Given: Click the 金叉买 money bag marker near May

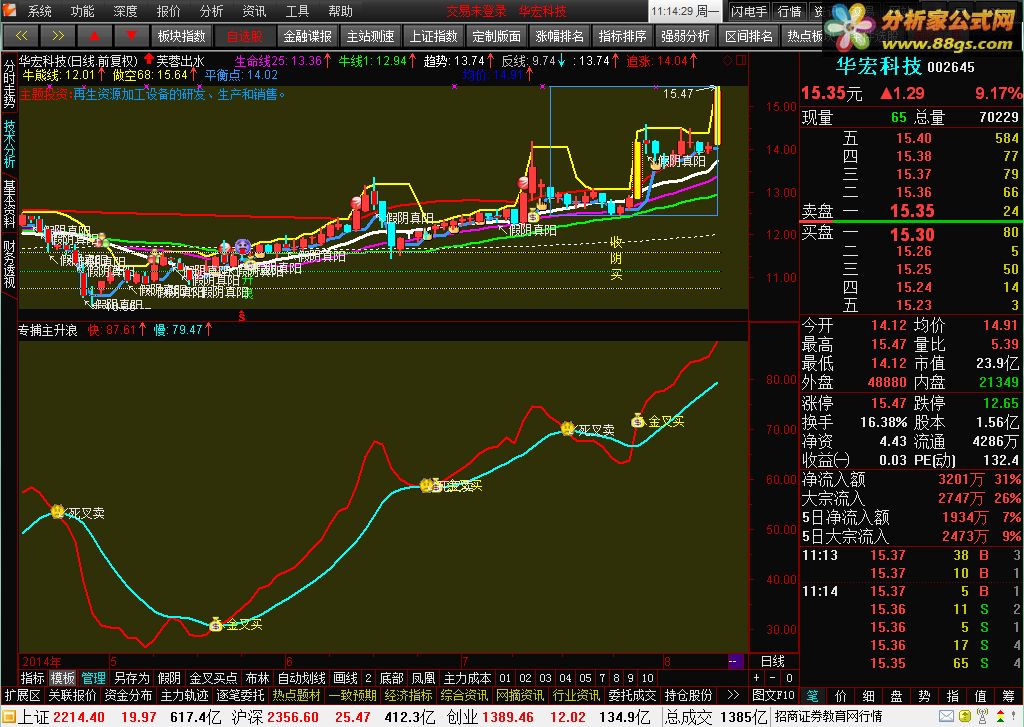Looking at the screenshot, I should 216,624.
